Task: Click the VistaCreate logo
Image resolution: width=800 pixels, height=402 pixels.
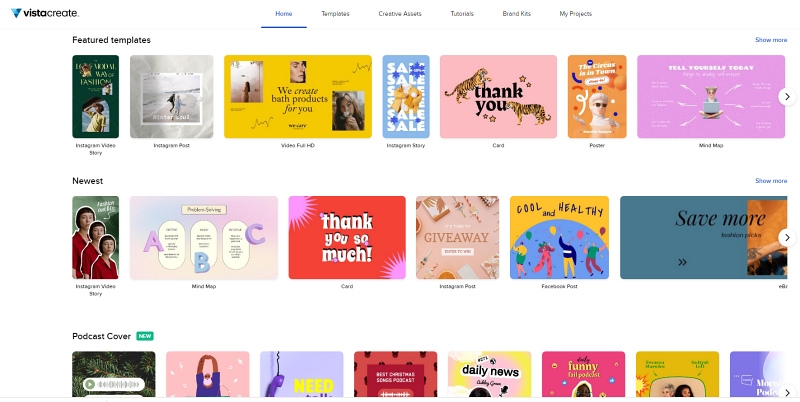Action: click(45, 13)
